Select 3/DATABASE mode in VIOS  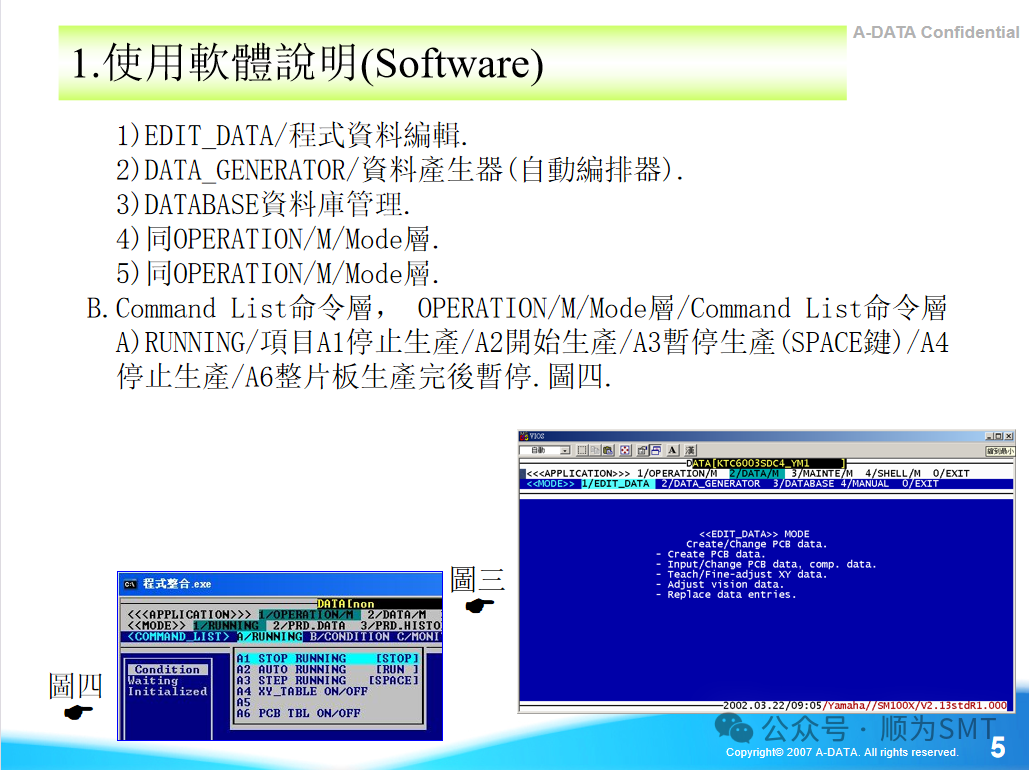803,484
